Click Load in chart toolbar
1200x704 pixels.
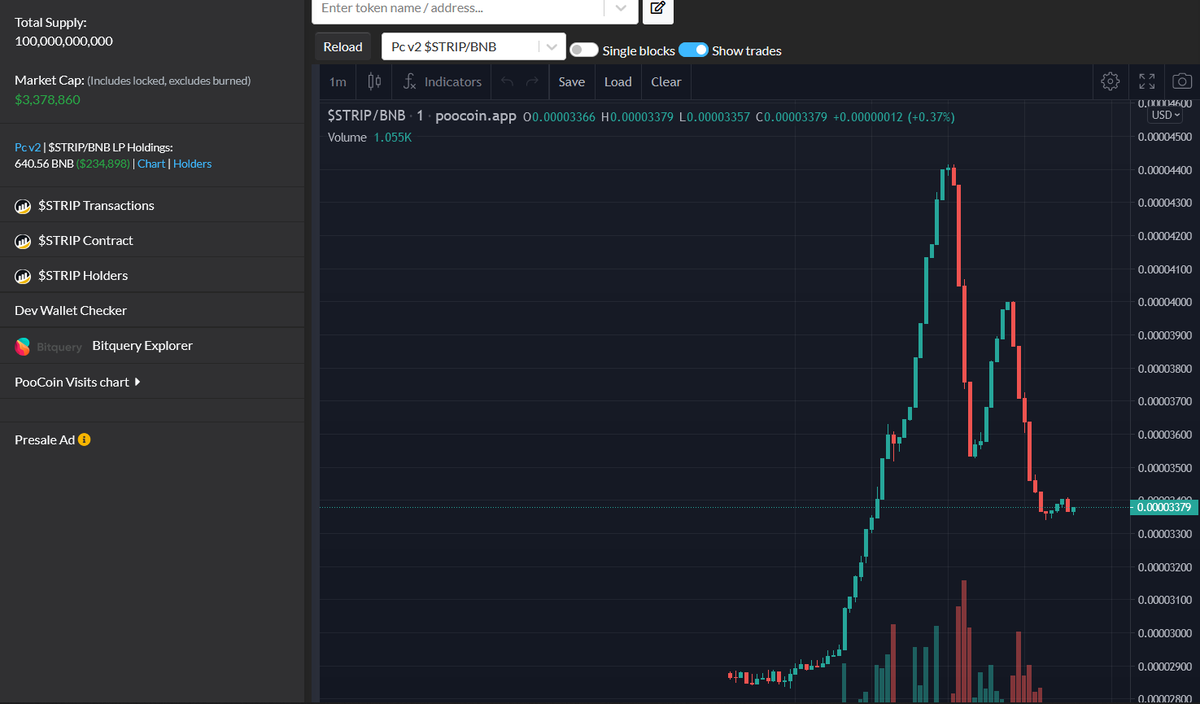click(618, 82)
